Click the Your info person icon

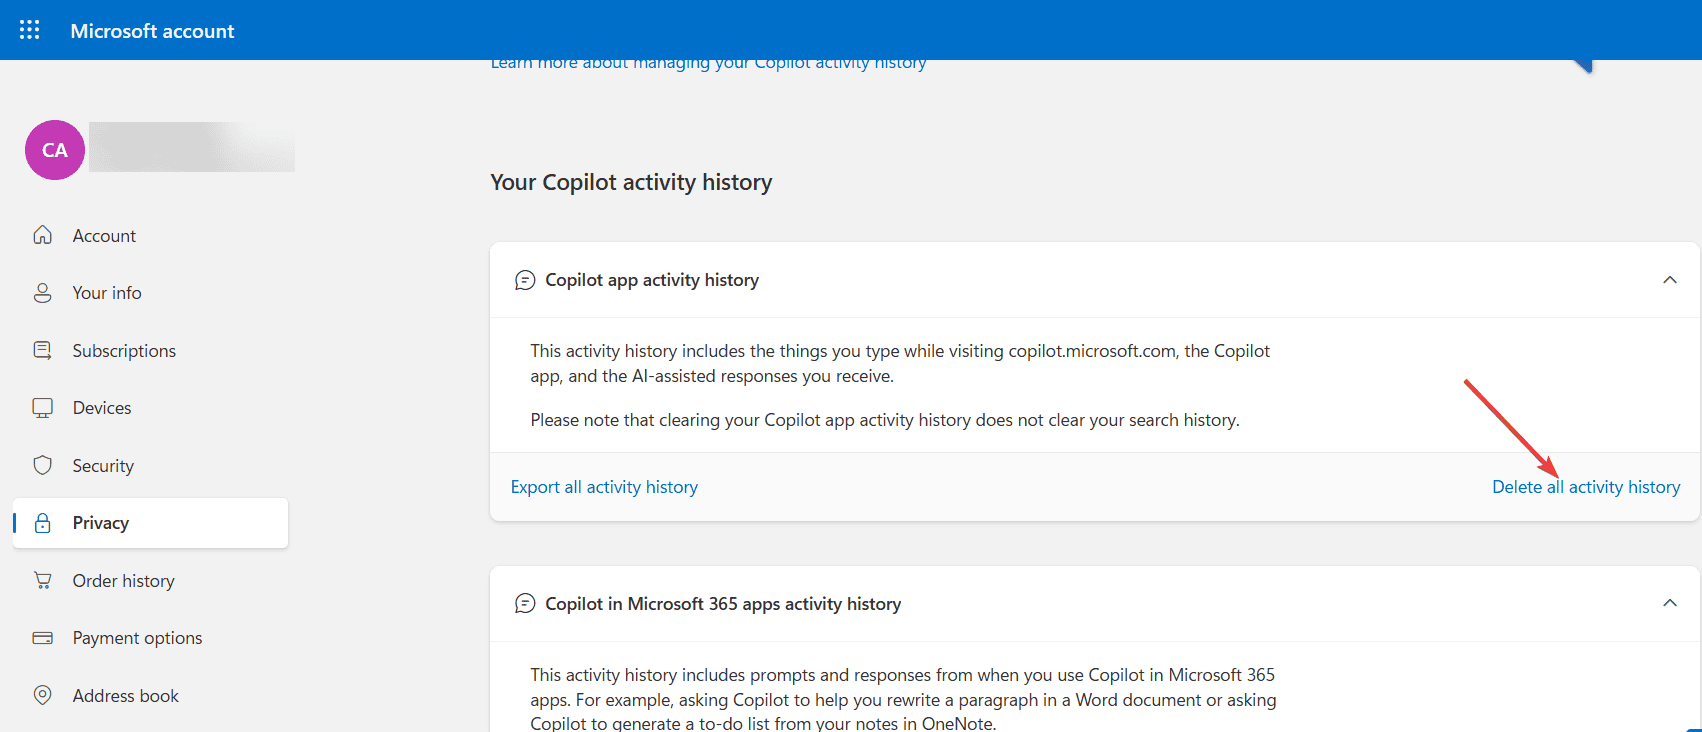[42, 293]
